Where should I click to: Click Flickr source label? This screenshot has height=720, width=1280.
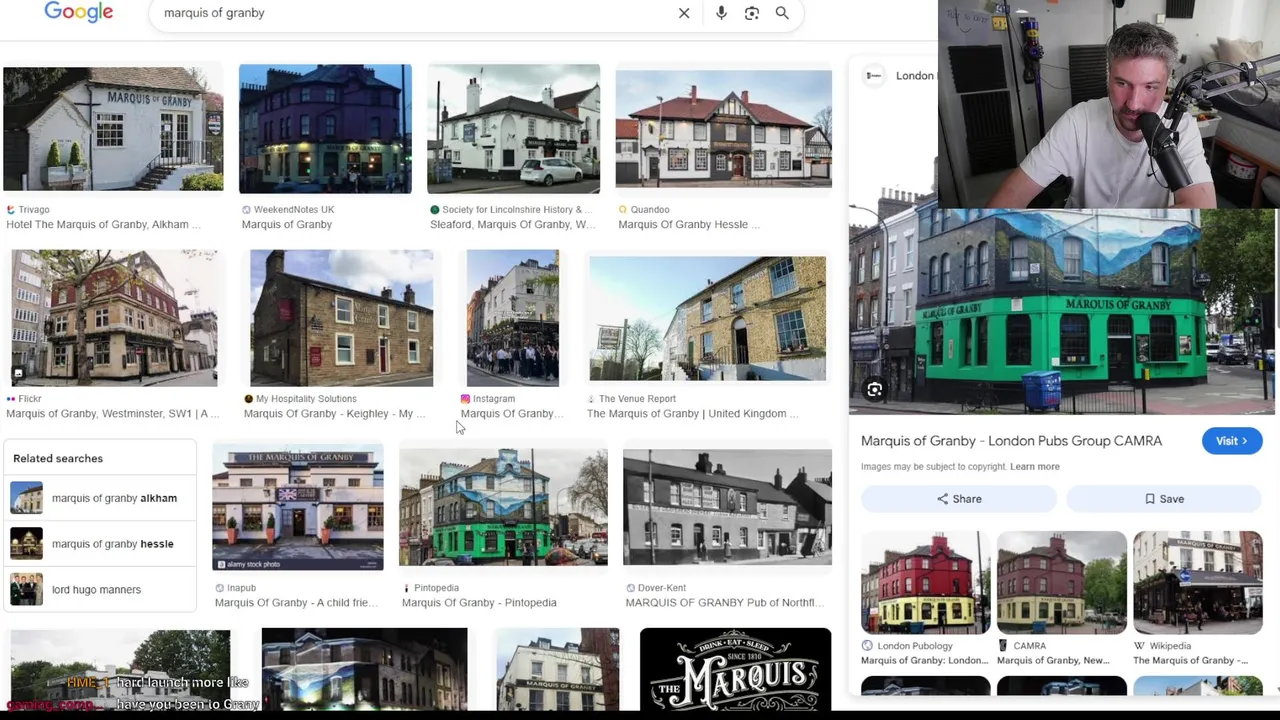click(30, 399)
